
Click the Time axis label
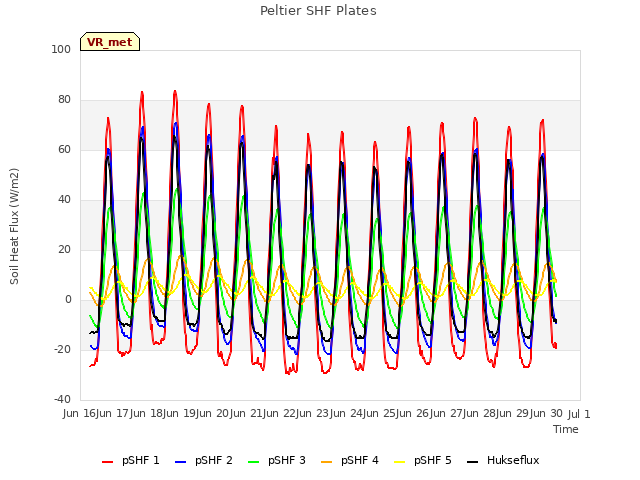[x=566, y=429]
